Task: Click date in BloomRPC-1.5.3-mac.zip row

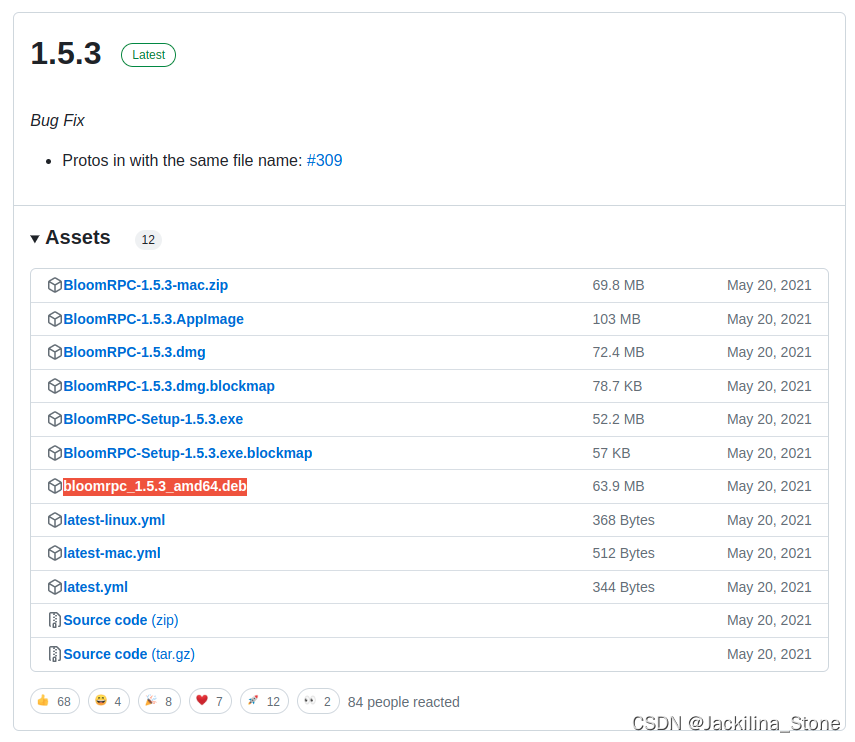Action: click(769, 285)
